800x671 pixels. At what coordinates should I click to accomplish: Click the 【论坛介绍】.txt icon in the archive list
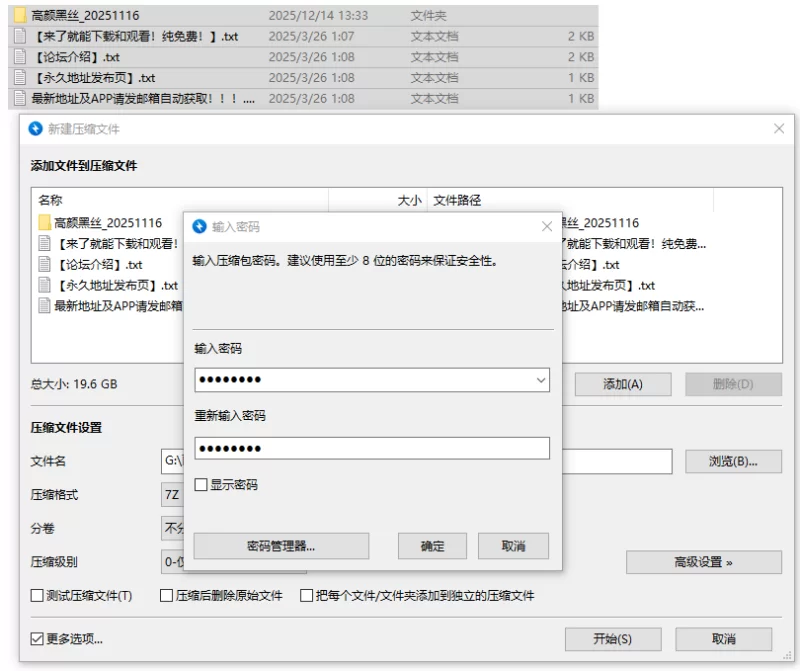(45, 265)
